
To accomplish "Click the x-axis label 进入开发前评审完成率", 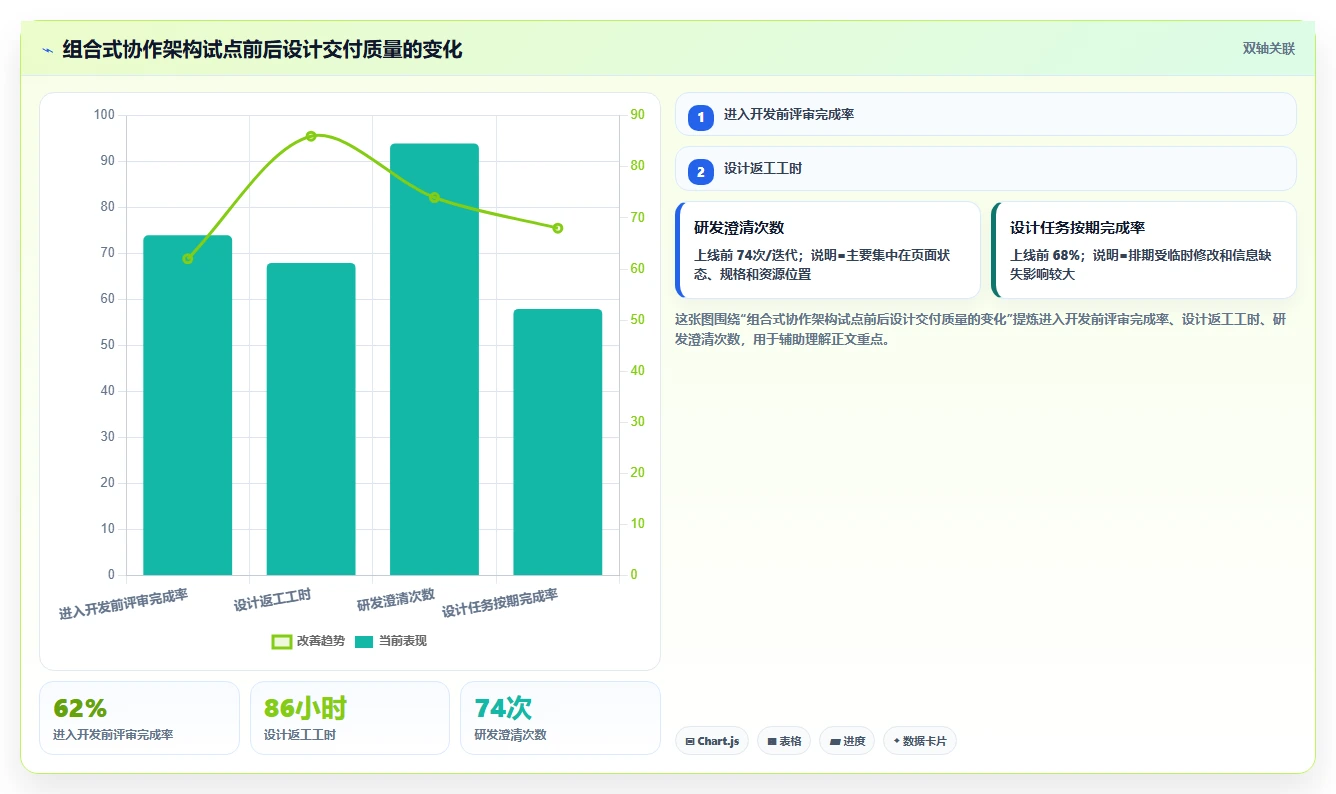I will pos(123,605).
